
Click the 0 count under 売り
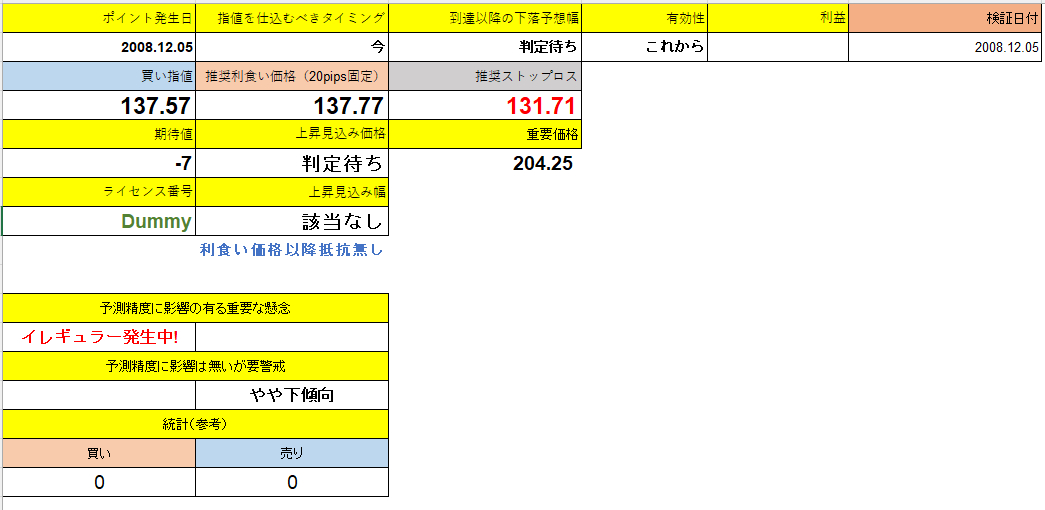(293, 482)
